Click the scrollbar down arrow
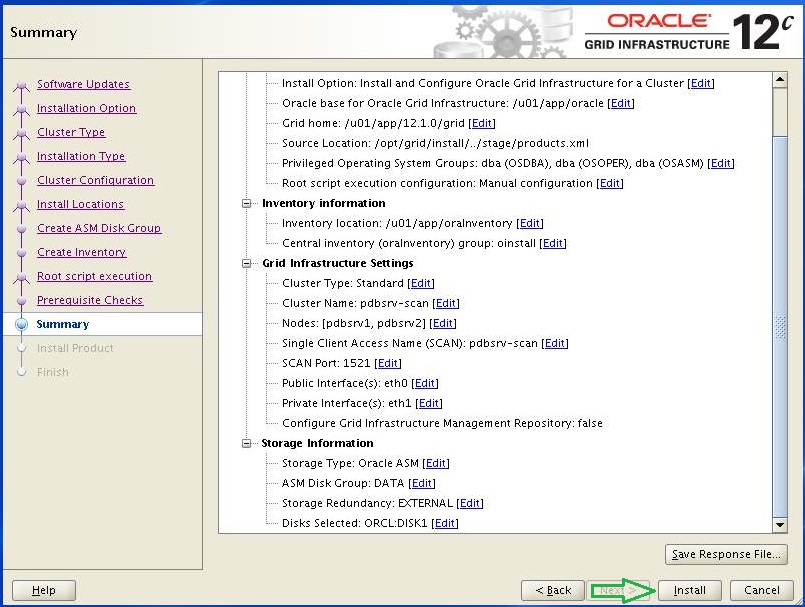805x607 pixels. [x=780, y=525]
